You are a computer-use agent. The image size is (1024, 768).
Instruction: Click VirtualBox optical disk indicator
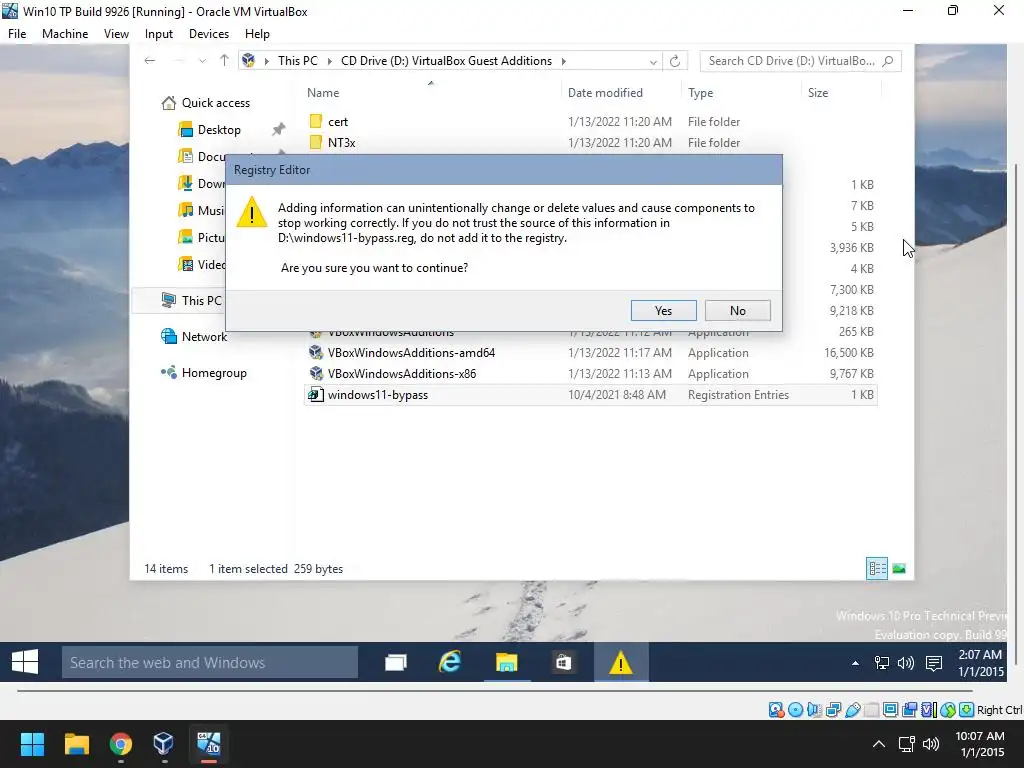click(x=795, y=710)
